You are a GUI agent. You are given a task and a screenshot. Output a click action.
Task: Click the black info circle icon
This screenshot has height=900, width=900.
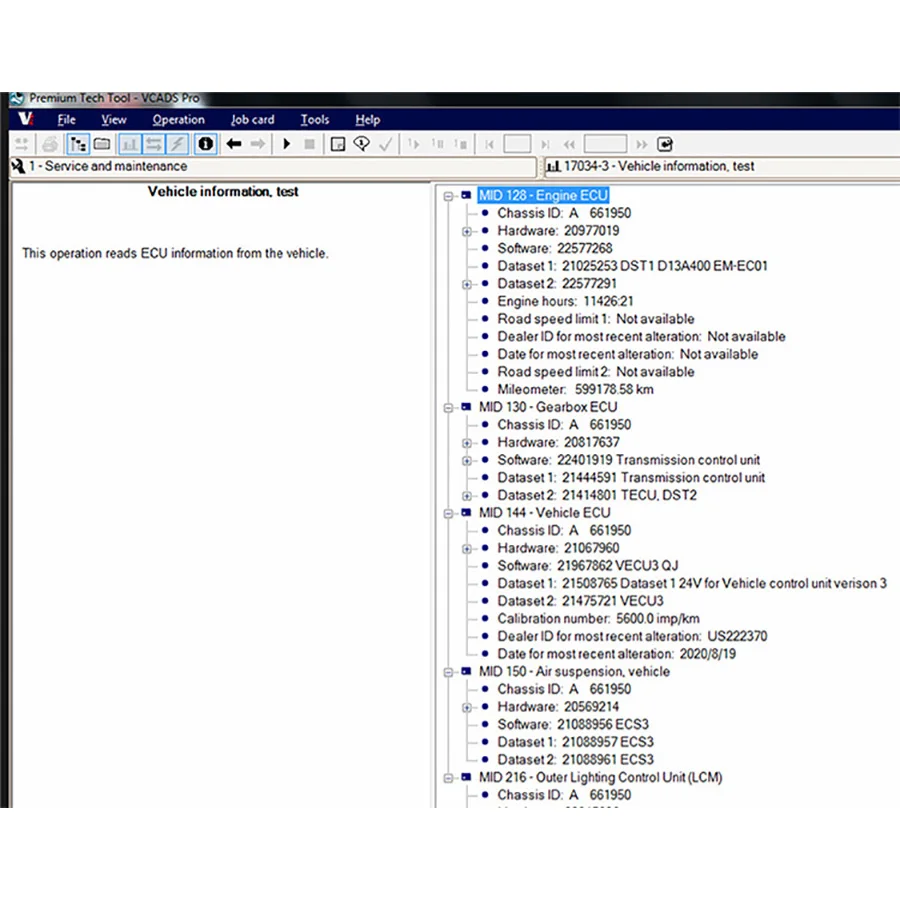pos(205,143)
